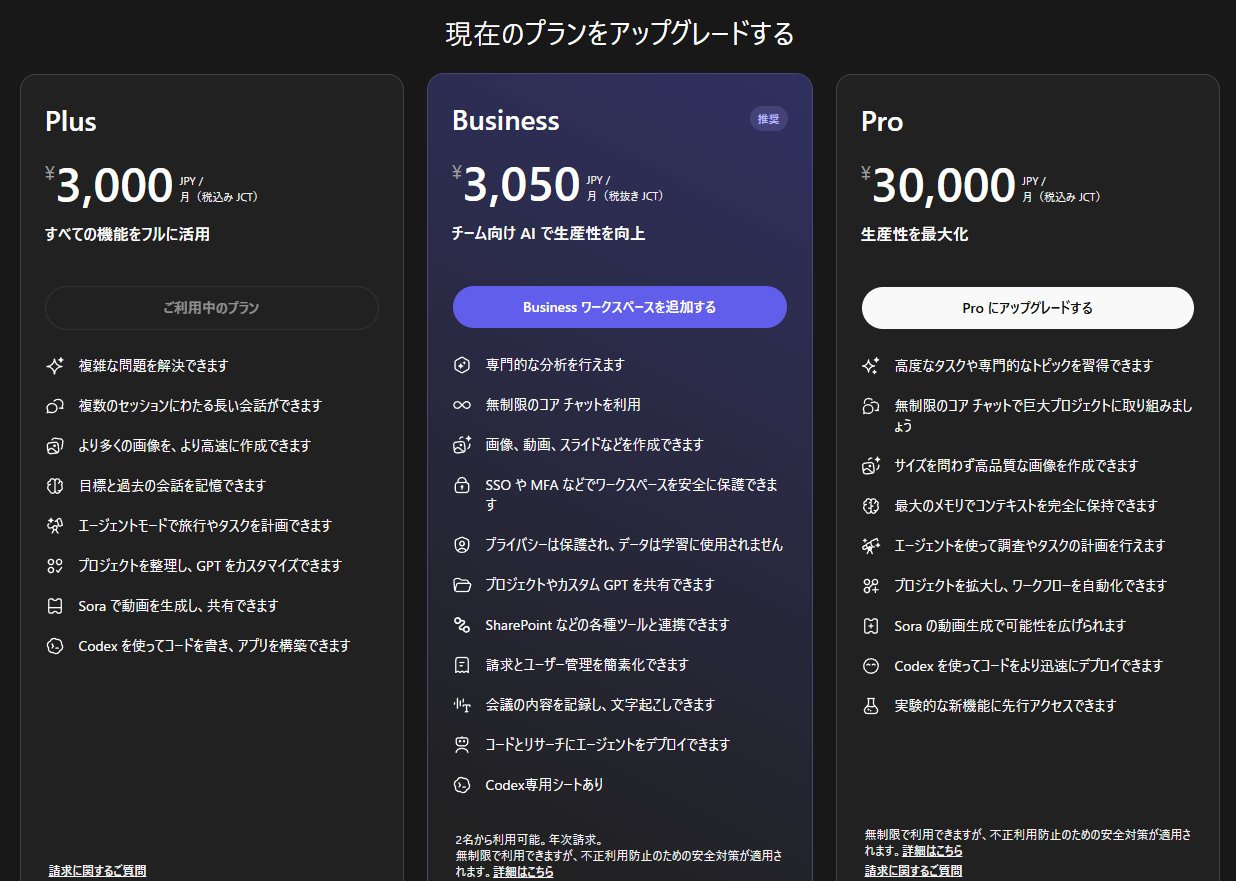
Task: Click the audio waveform icon for 会議の内容を記録
Action: click(461, 705)
